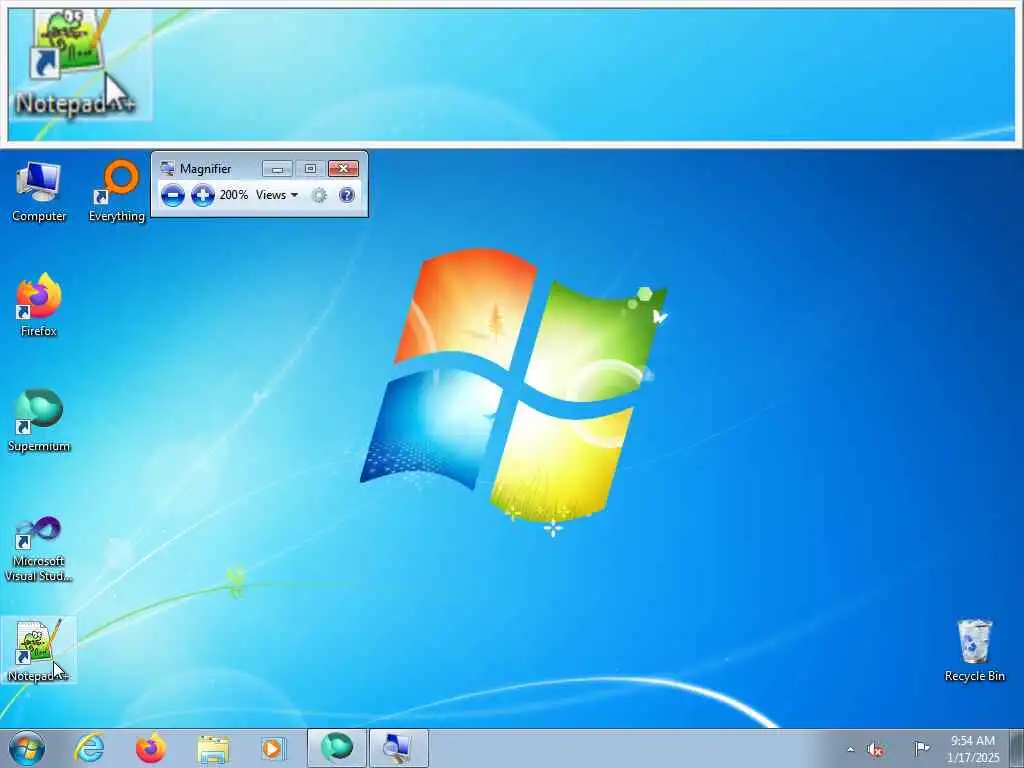The height and width of the screenshot is (768, 1024).
Task: Close the Magnifier window
Action: (344, 169)
